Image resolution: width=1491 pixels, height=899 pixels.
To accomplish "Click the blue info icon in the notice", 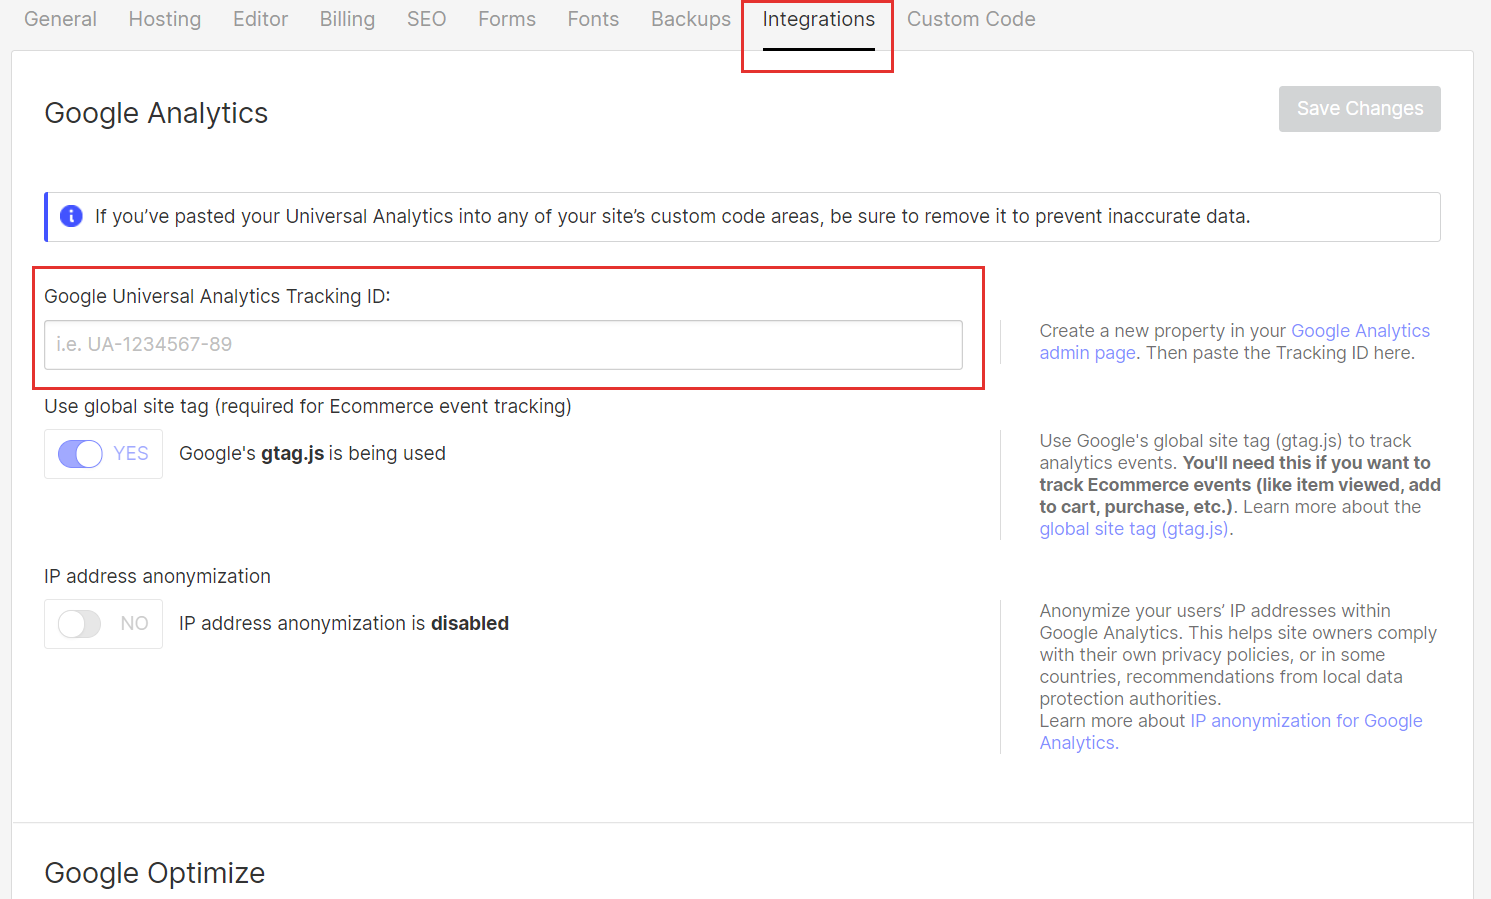I will coord(71,216).
